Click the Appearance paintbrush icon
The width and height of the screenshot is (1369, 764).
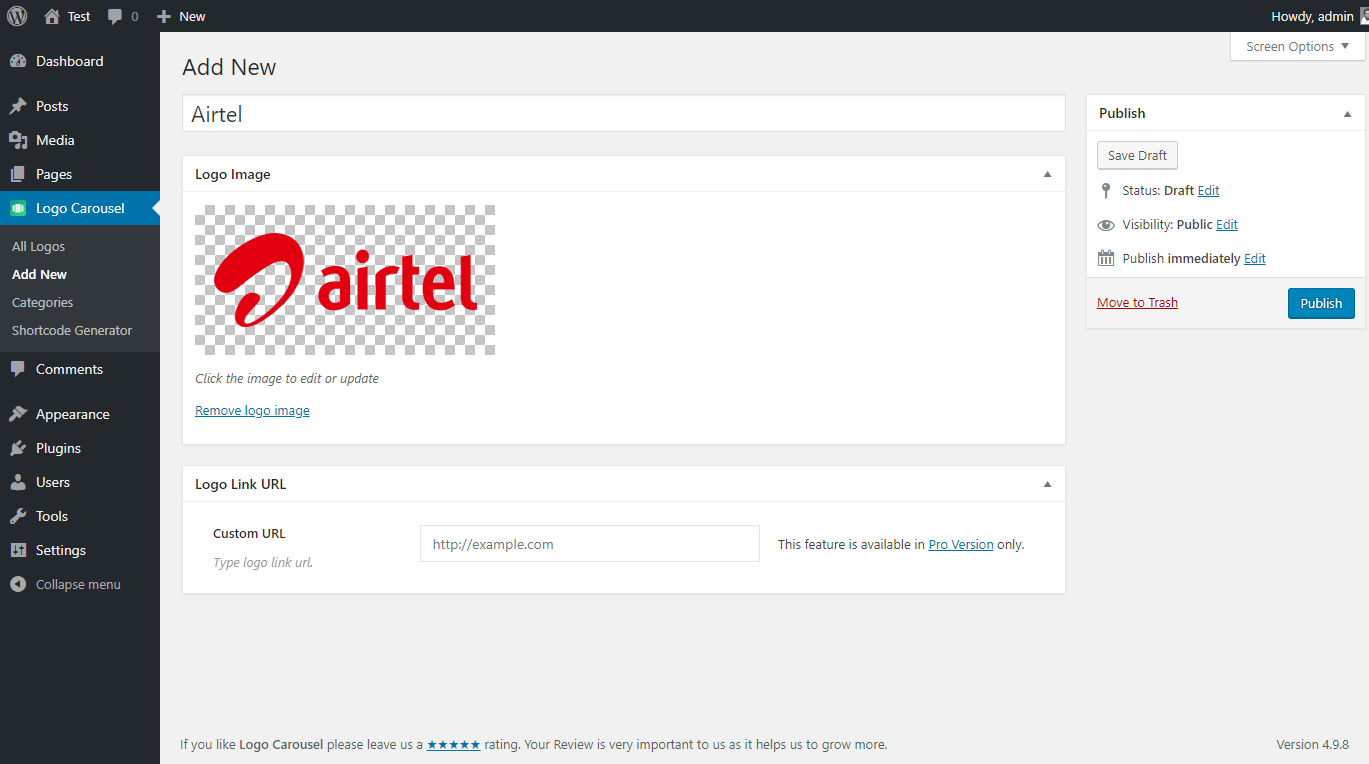coord(18,414)
